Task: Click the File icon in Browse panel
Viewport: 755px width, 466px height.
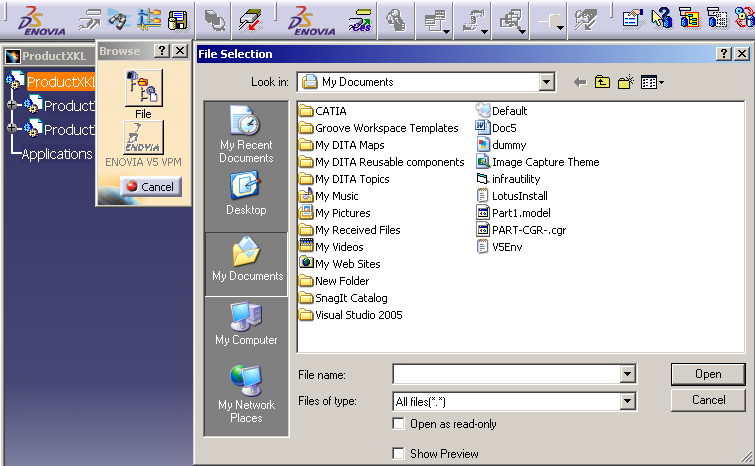Action: 143,88
